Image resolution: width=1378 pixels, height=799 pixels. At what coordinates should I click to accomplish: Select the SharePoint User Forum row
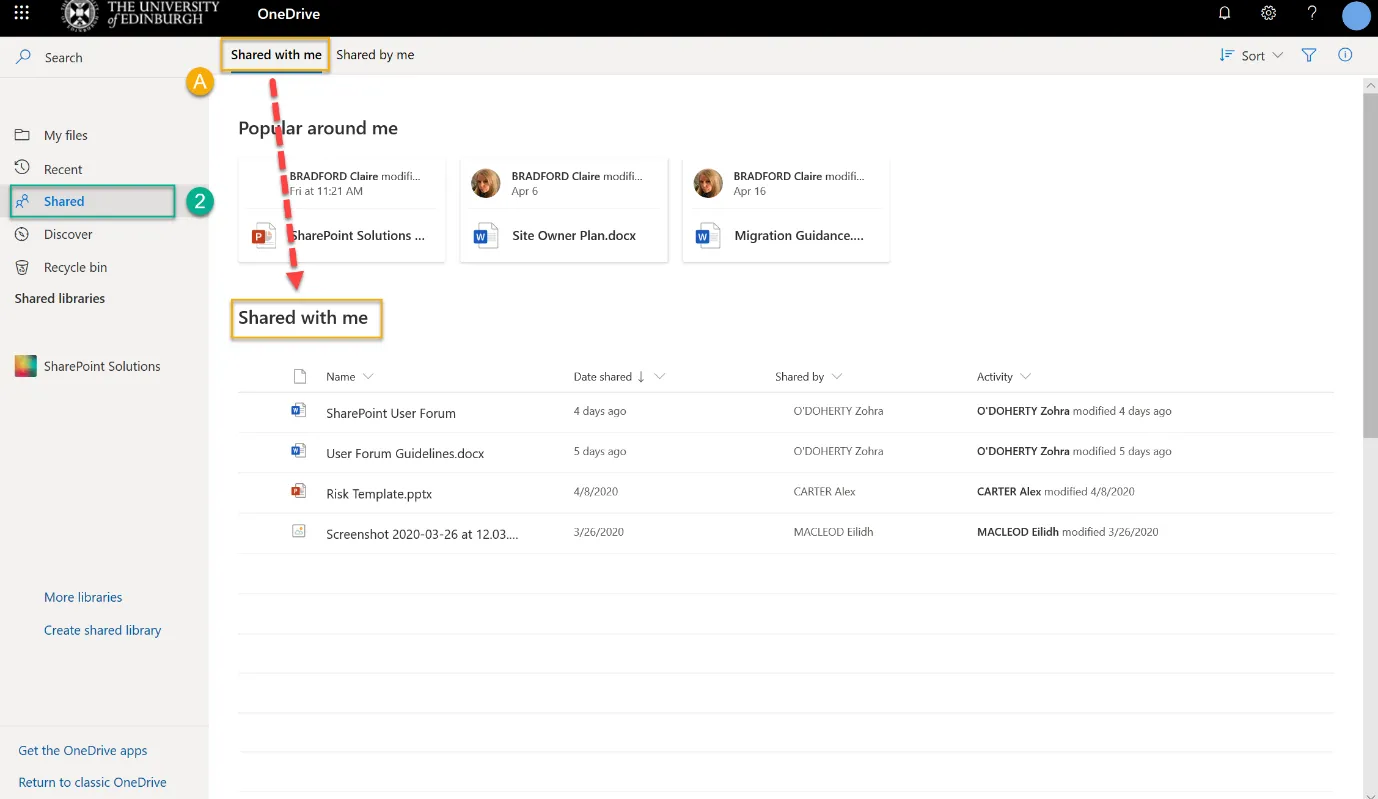coord(390,412)
